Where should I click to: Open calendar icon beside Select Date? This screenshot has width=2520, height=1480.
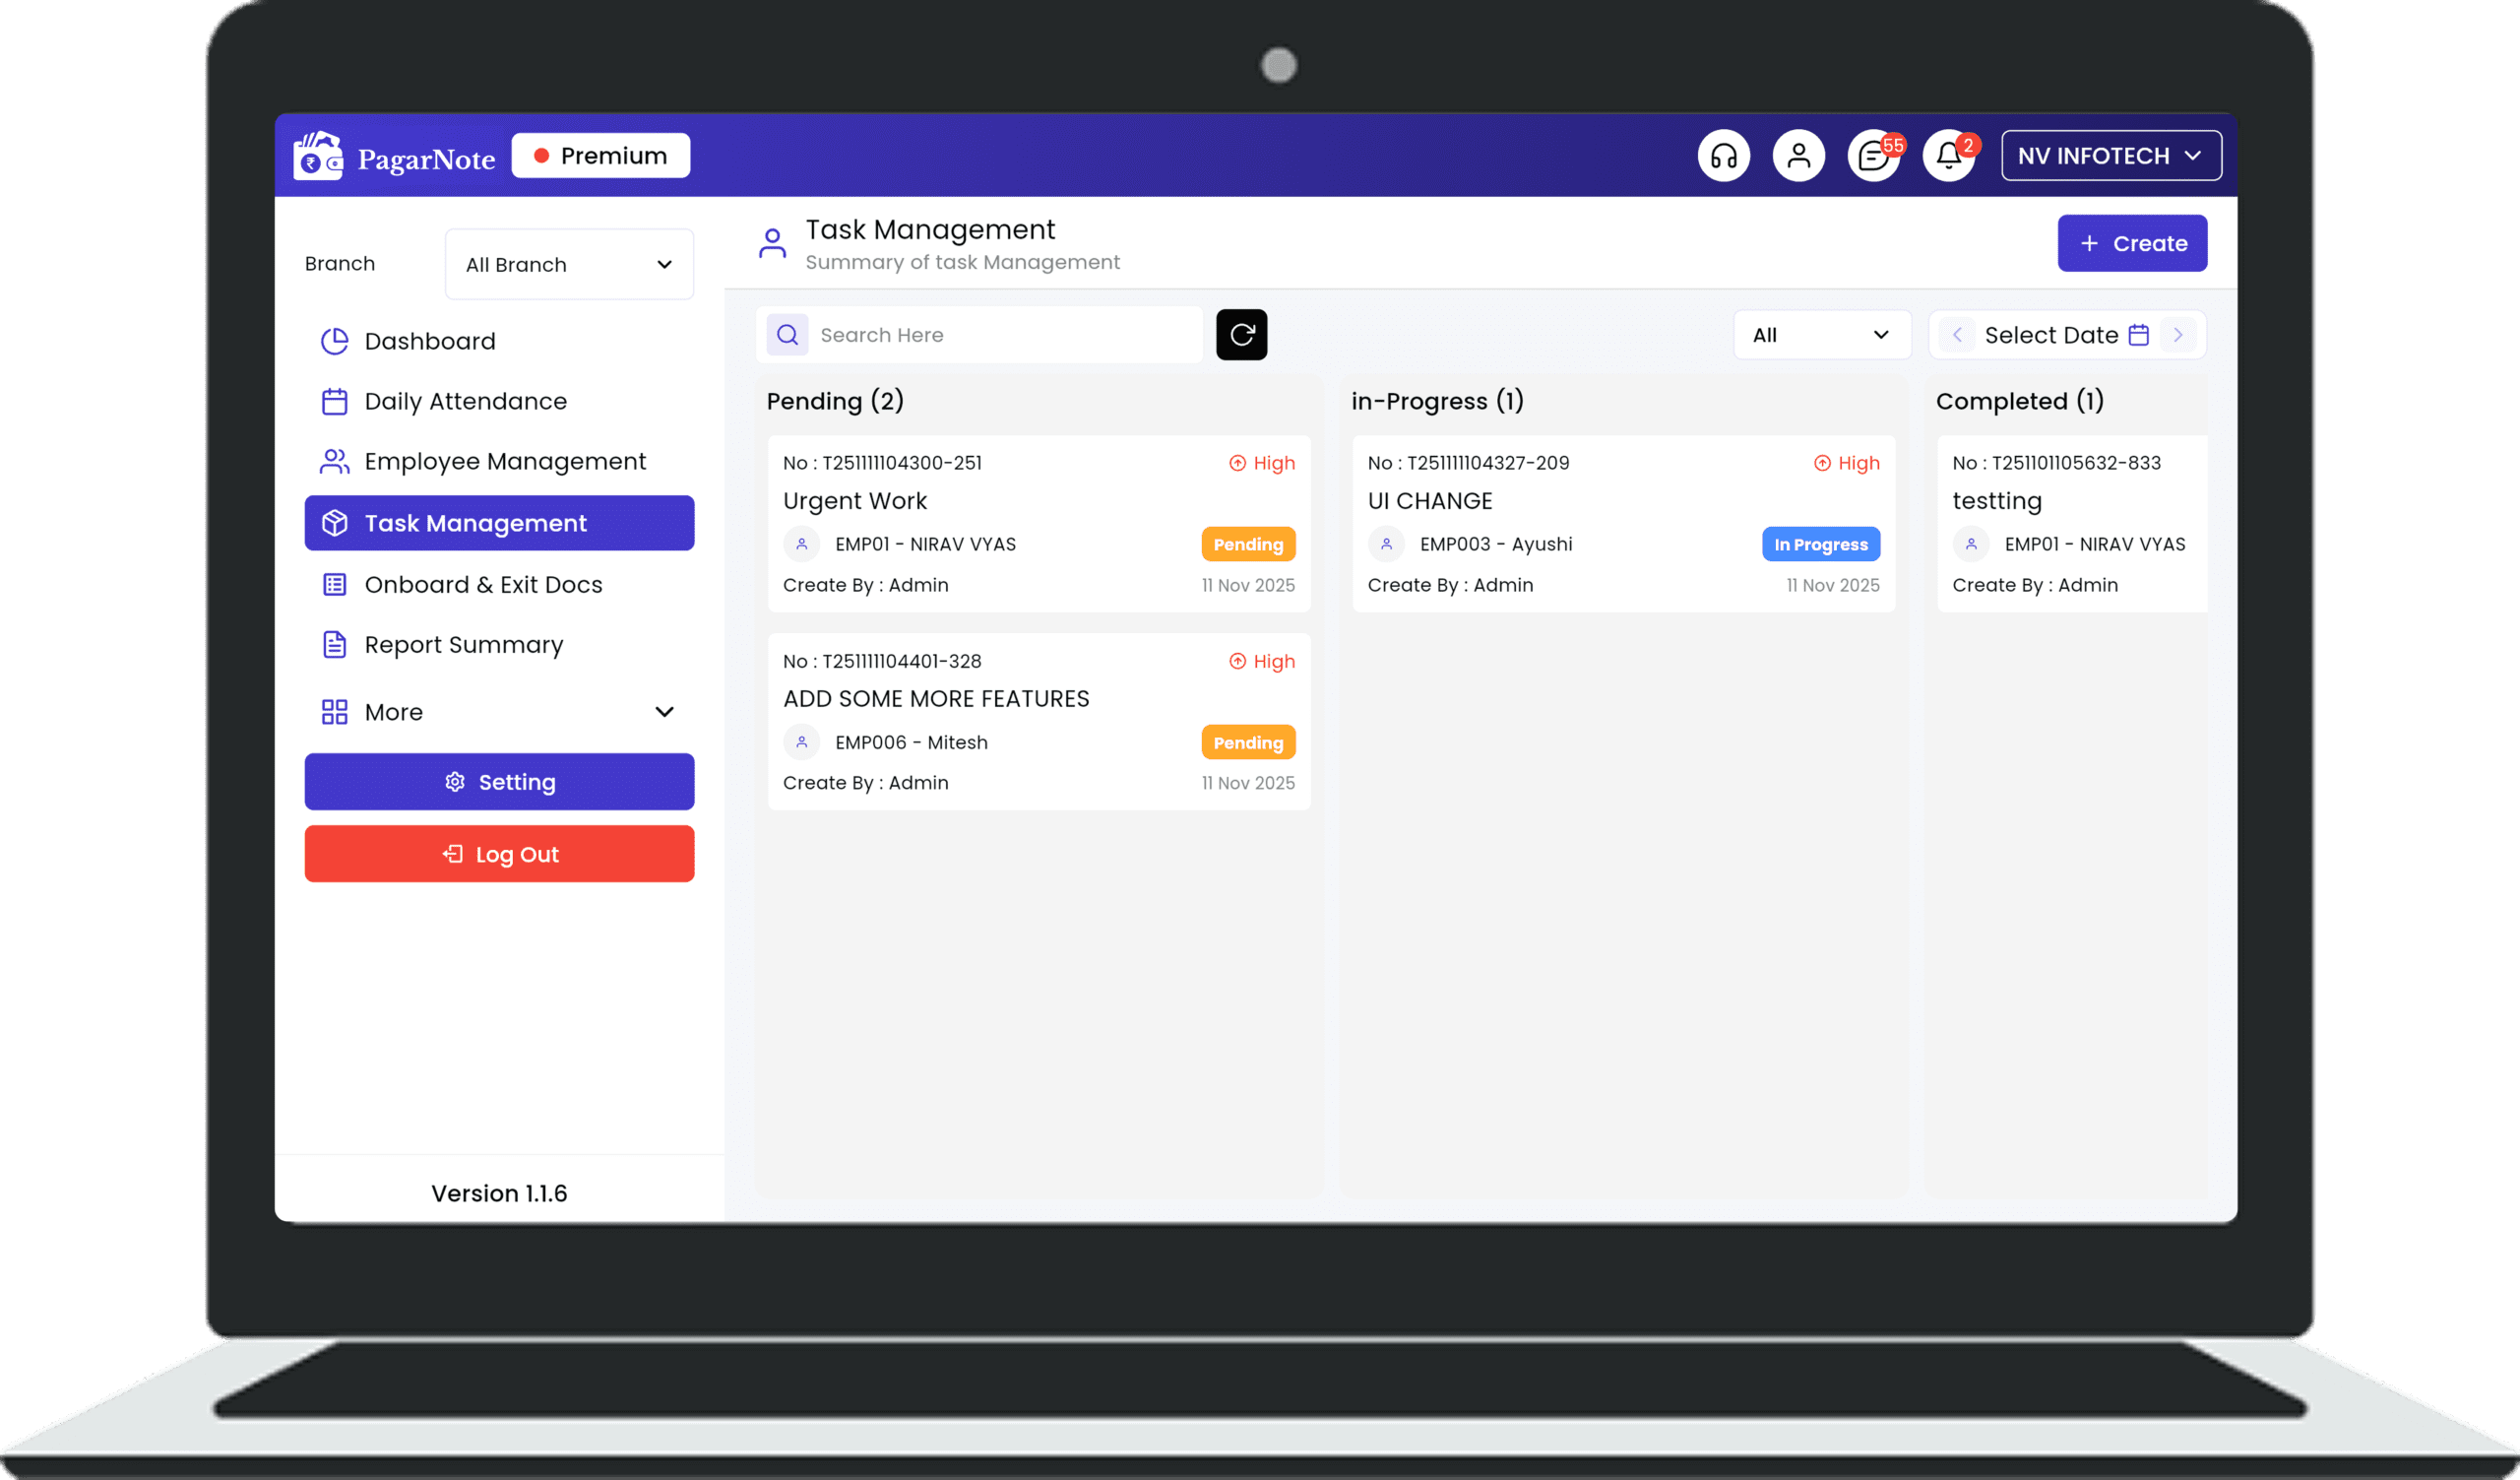point(2138,335)
